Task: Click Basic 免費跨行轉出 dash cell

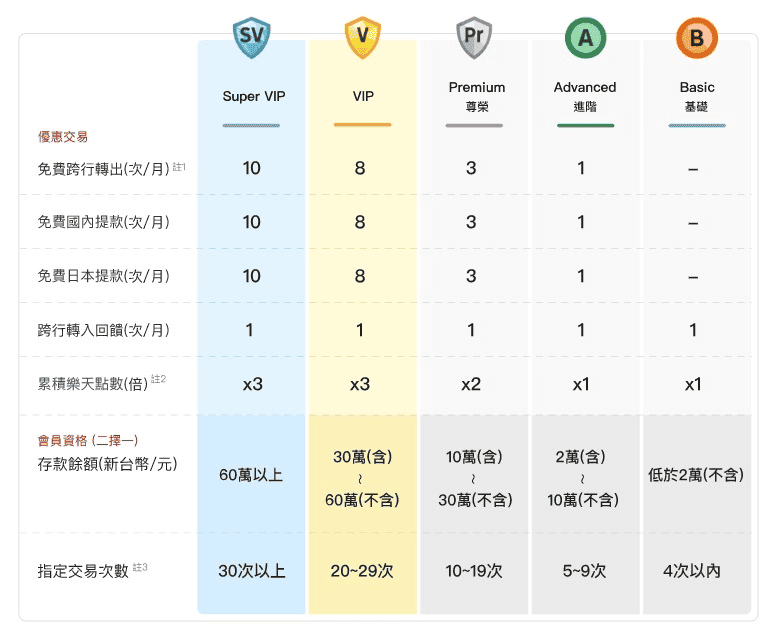Action: 693,170
